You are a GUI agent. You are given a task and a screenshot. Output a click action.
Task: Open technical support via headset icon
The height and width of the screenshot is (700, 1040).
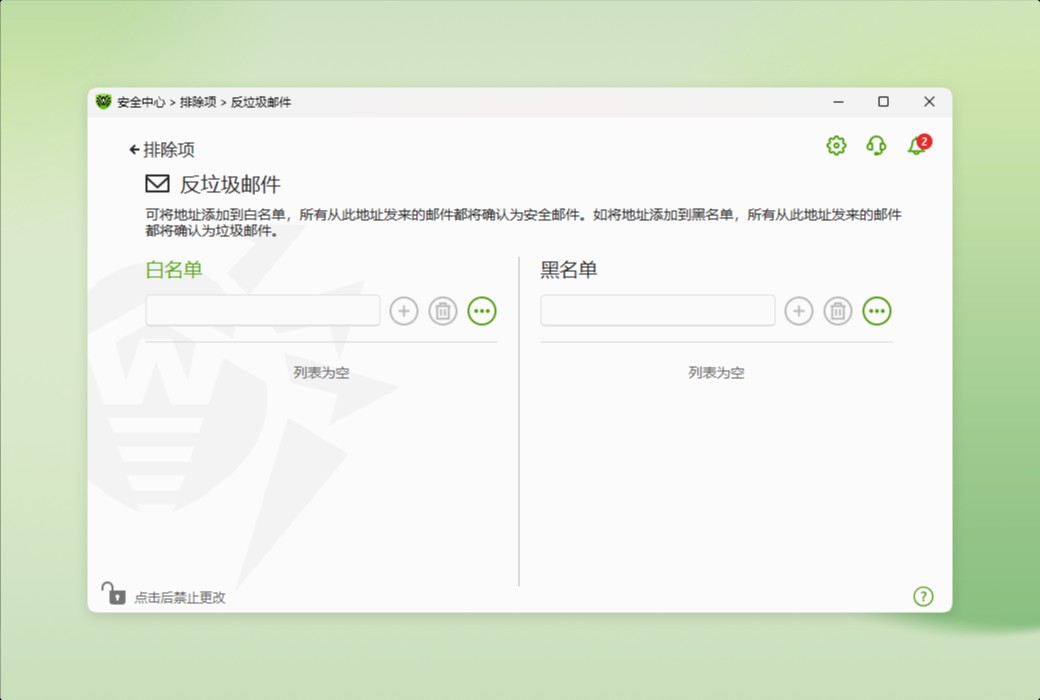tap(876, 145)
